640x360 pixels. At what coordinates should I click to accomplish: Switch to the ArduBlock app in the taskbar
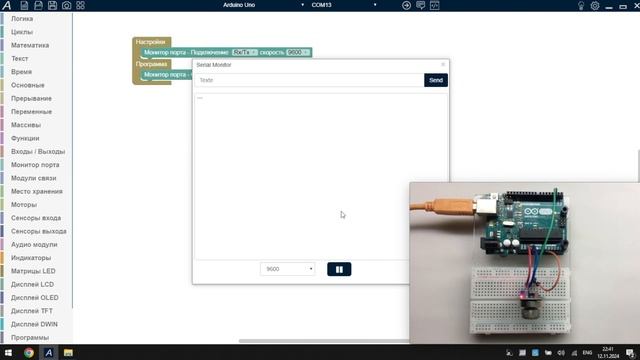[49, 353]
